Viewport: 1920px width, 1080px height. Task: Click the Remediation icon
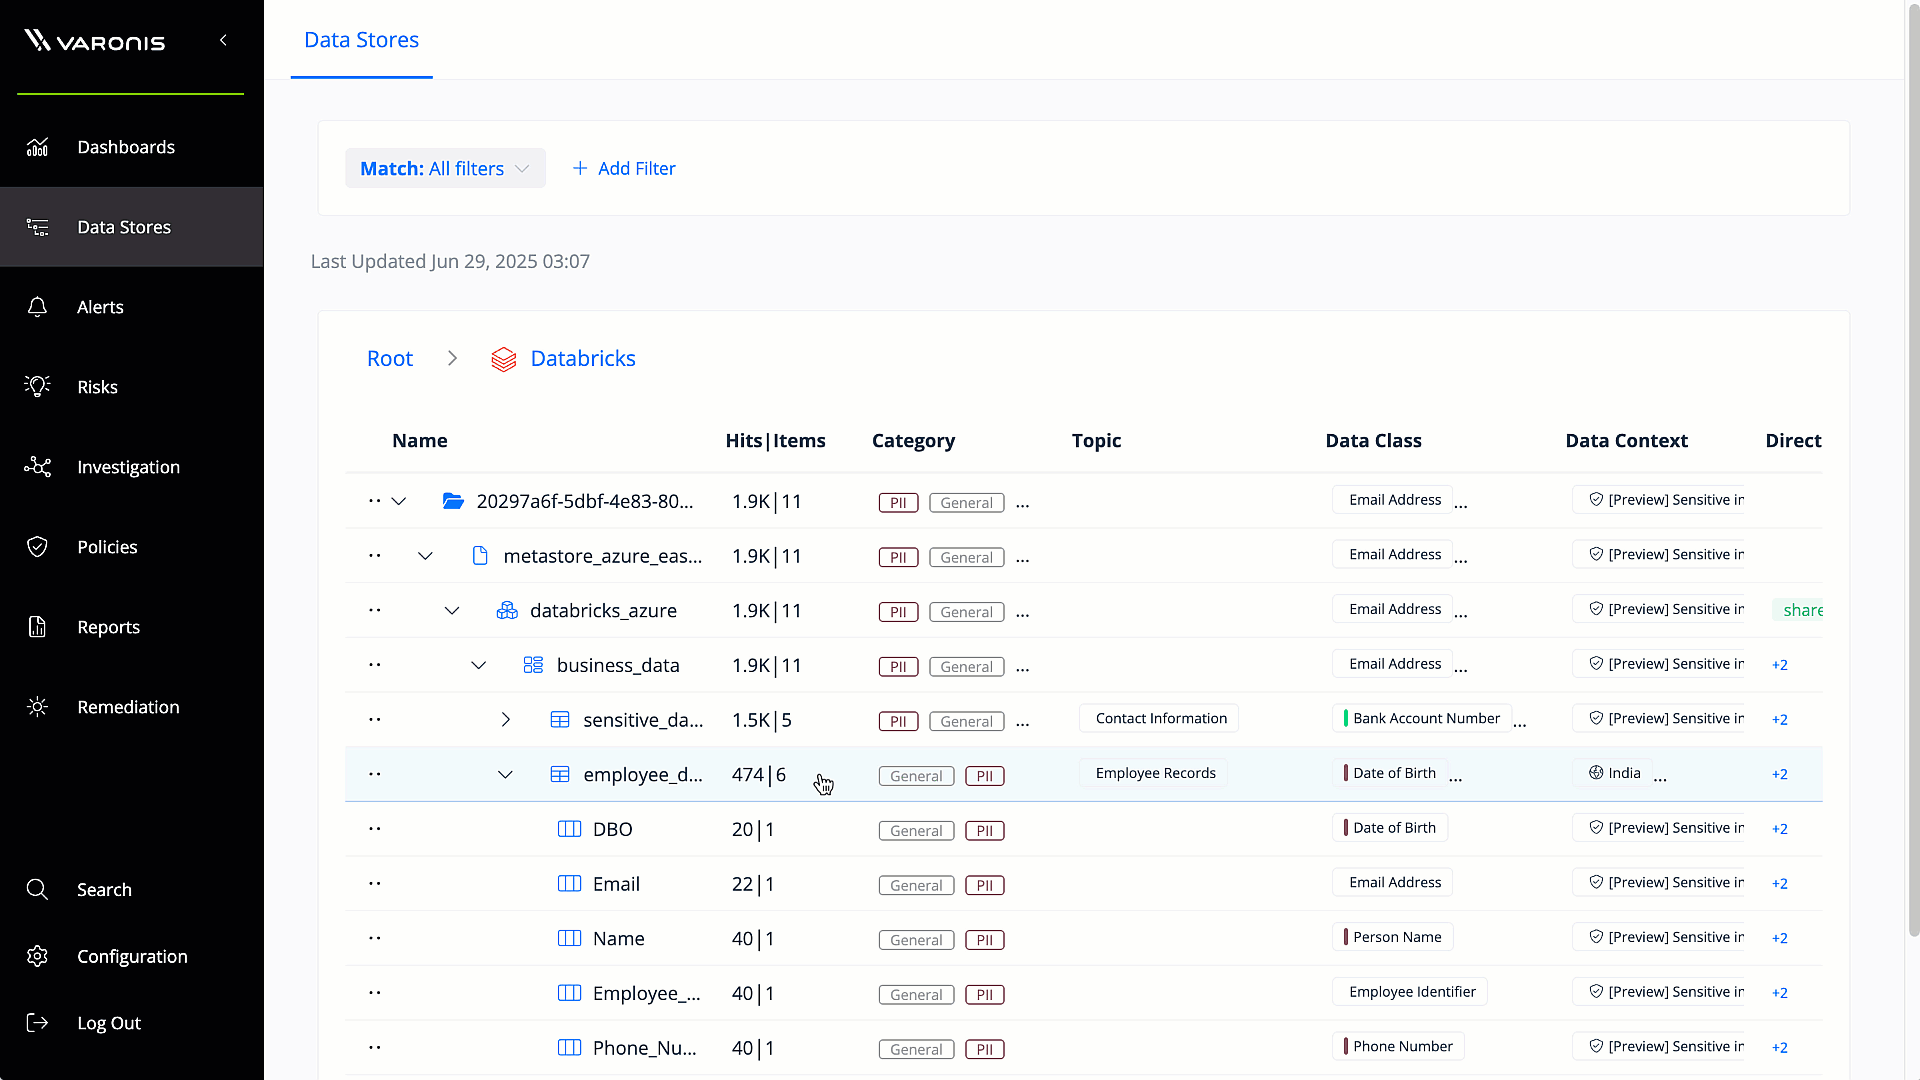point(37,707)
